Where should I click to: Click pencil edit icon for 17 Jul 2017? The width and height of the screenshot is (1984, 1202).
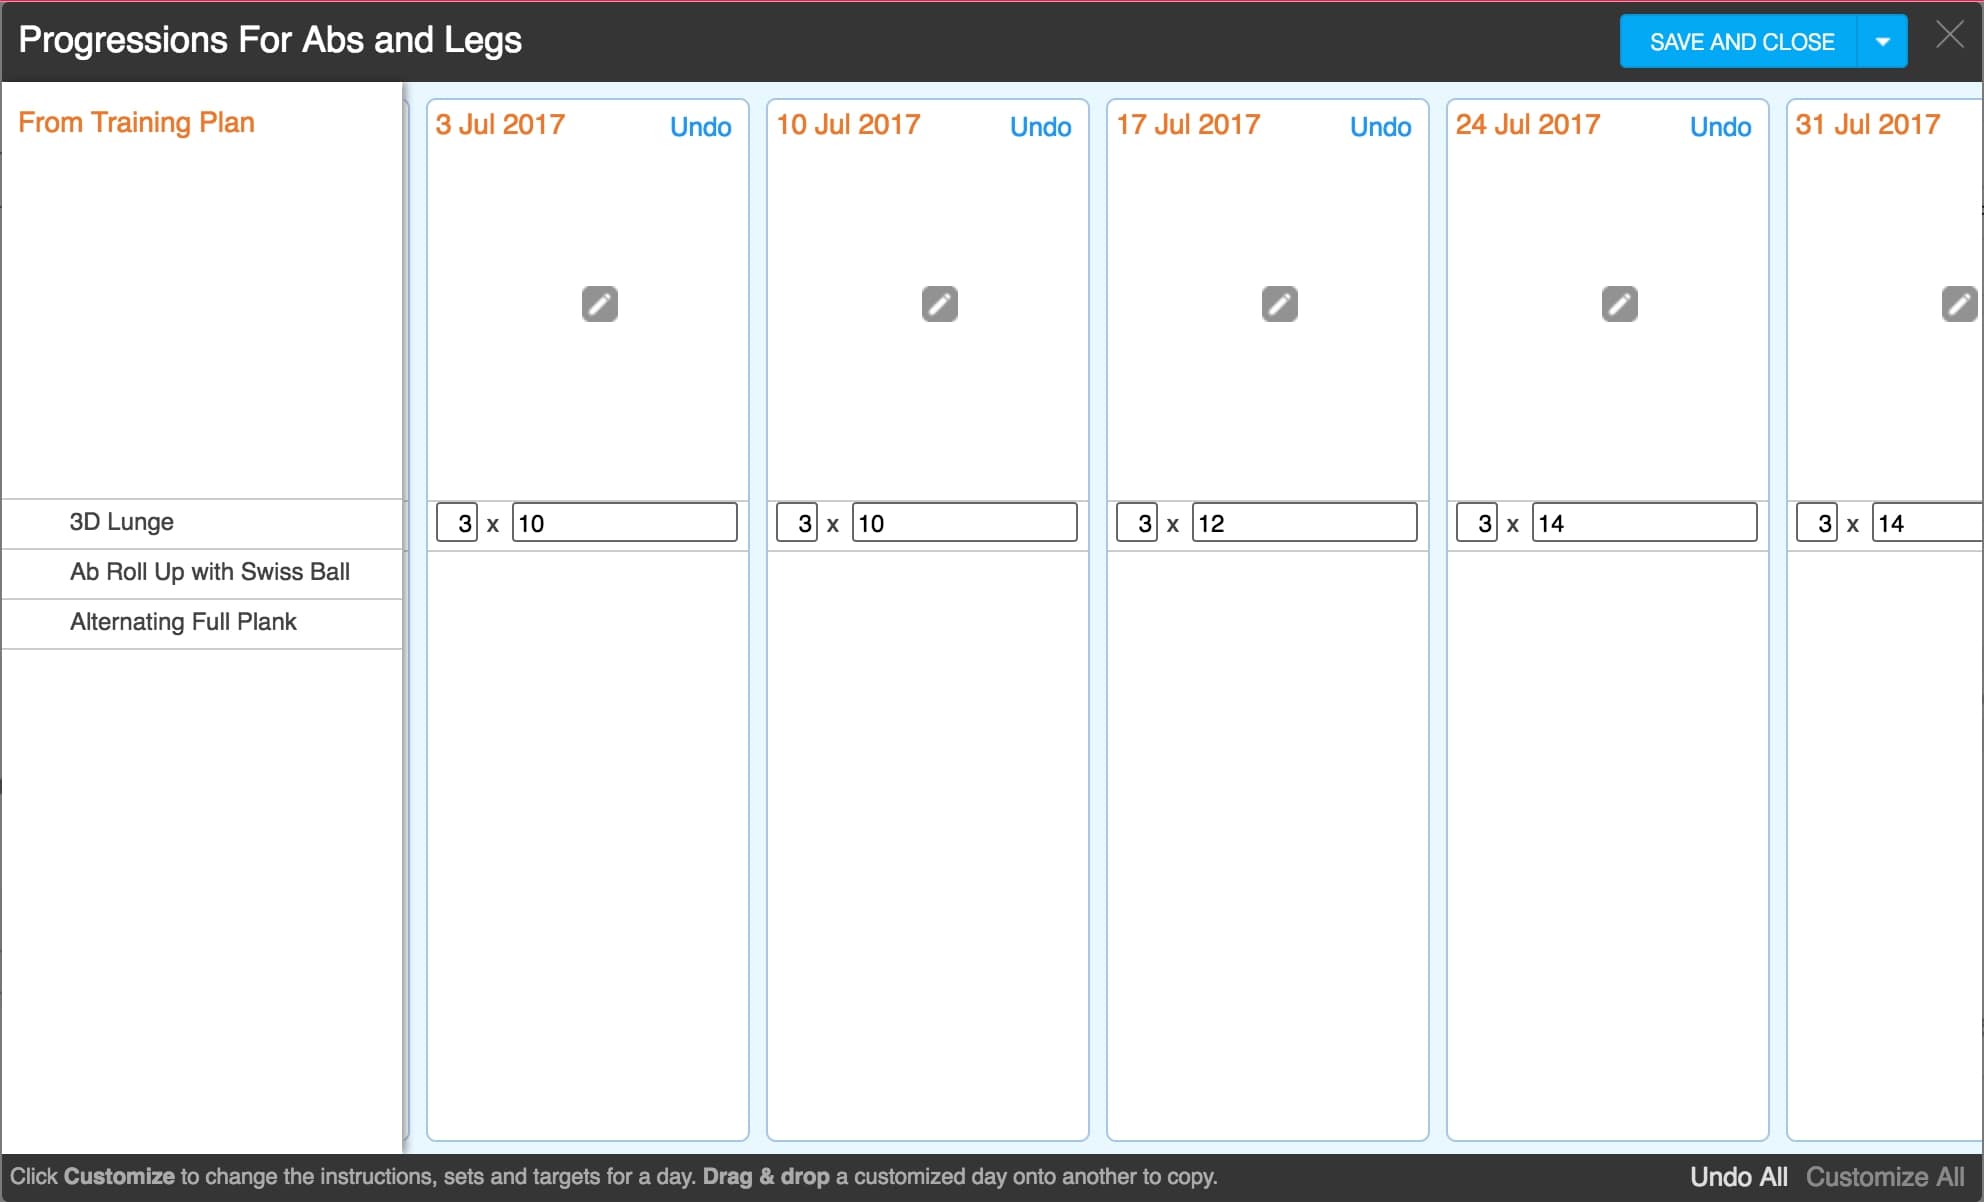(x=1279, y=304)
